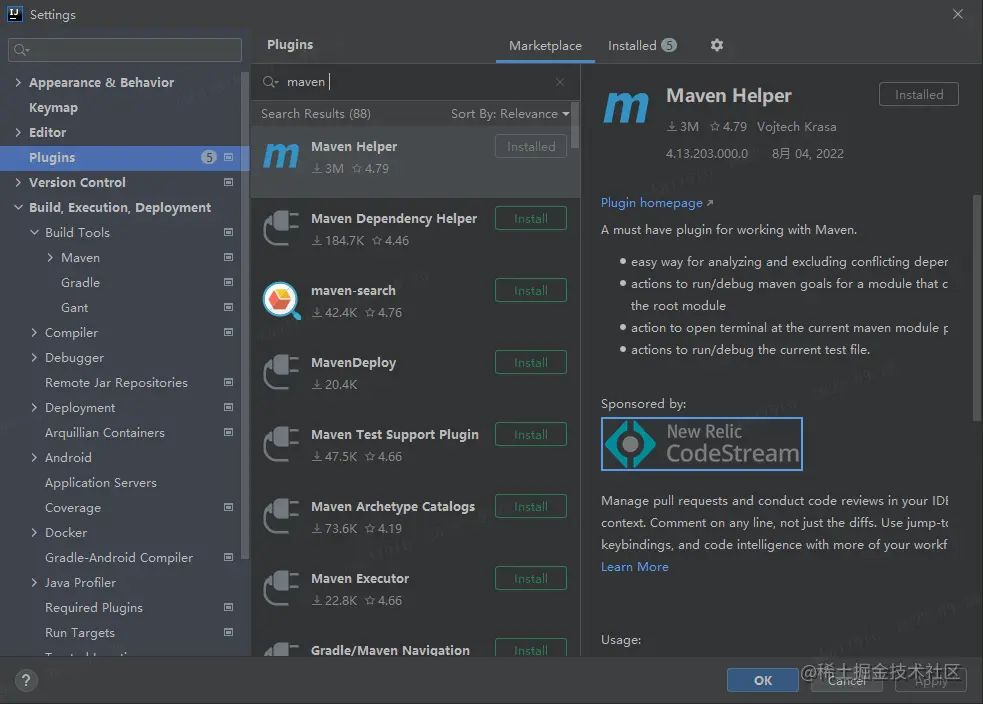
Task: Open Remote Jar Repositories settings
Action: pos(116,382)
